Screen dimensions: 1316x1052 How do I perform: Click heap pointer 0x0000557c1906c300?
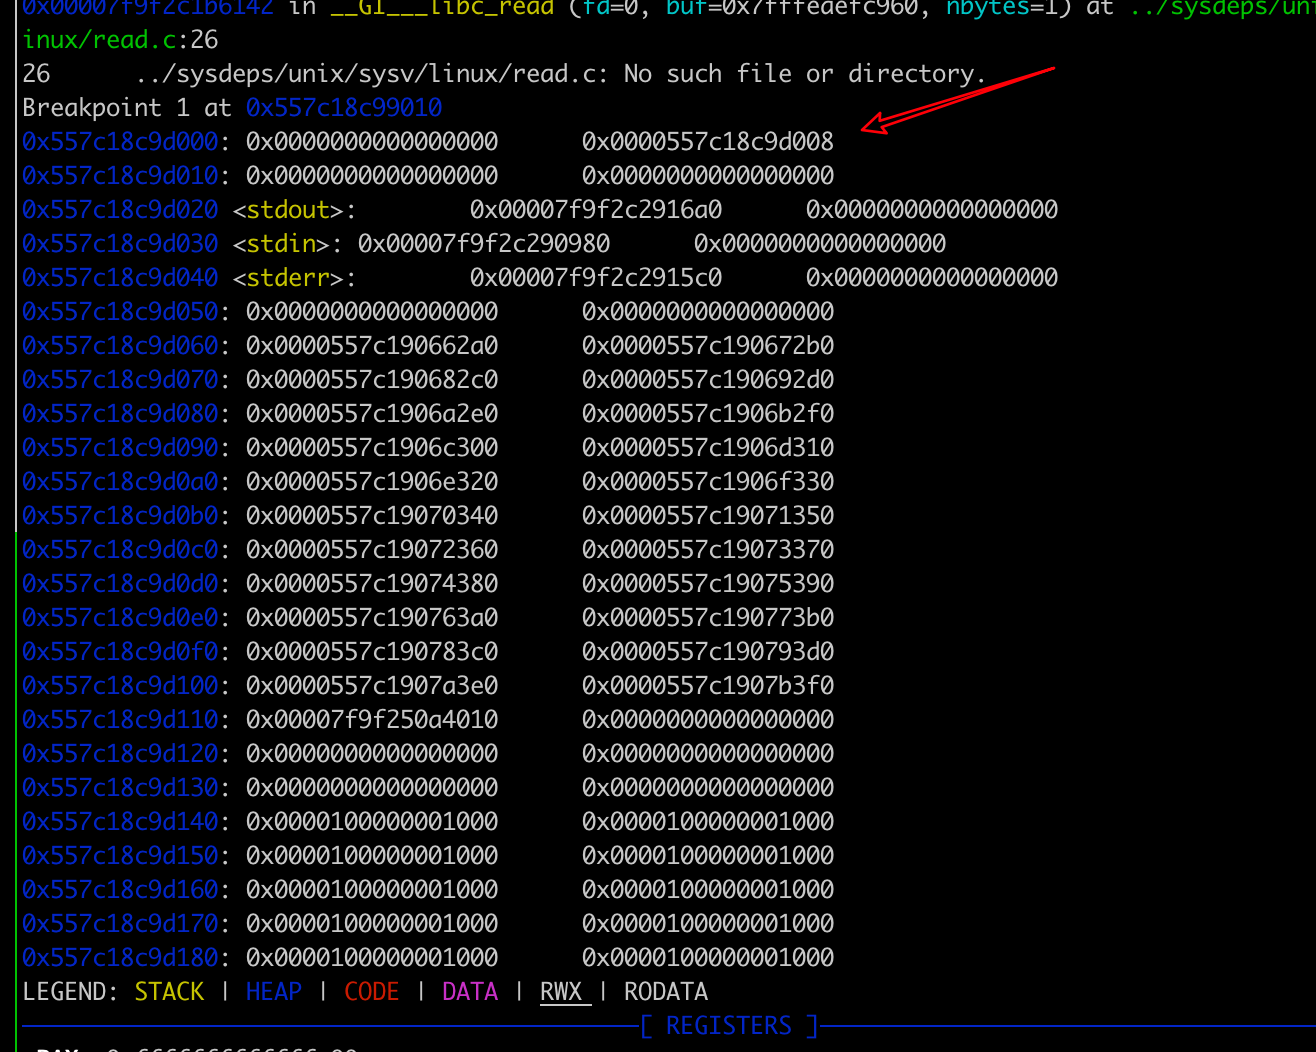point(372,448)
